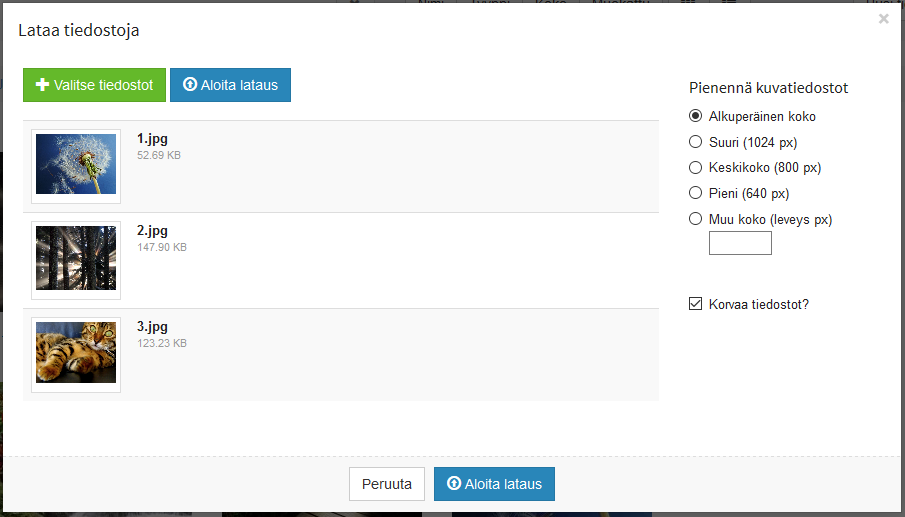Image resolution: width=905 pixels, height=517 pixels.
Task: Click the 1.jpg file name
Action: point(152,139)
